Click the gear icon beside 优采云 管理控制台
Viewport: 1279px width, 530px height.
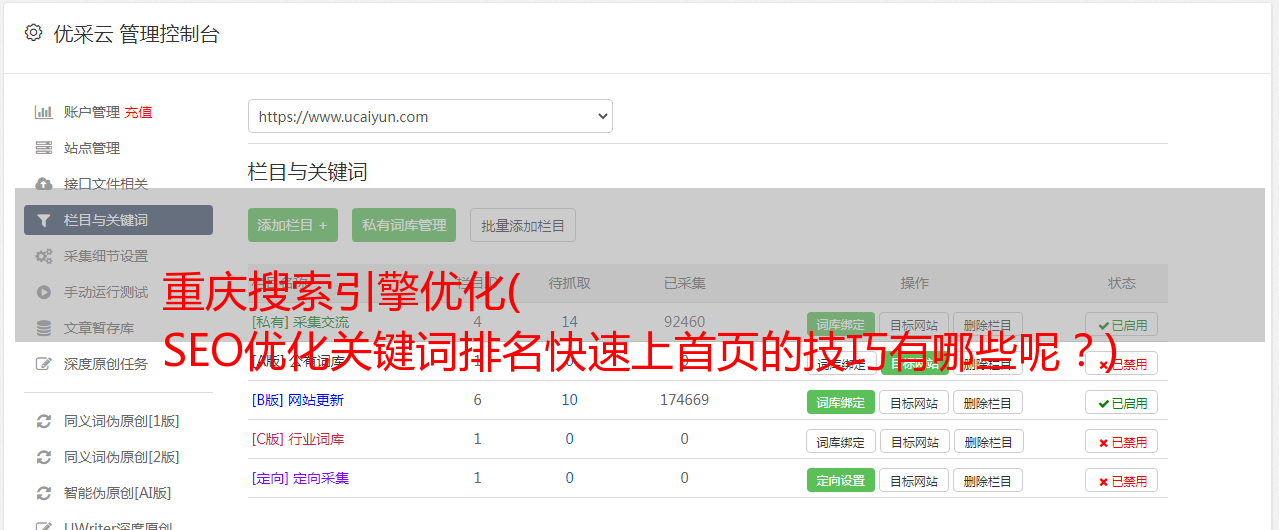[x=33, y=33]
